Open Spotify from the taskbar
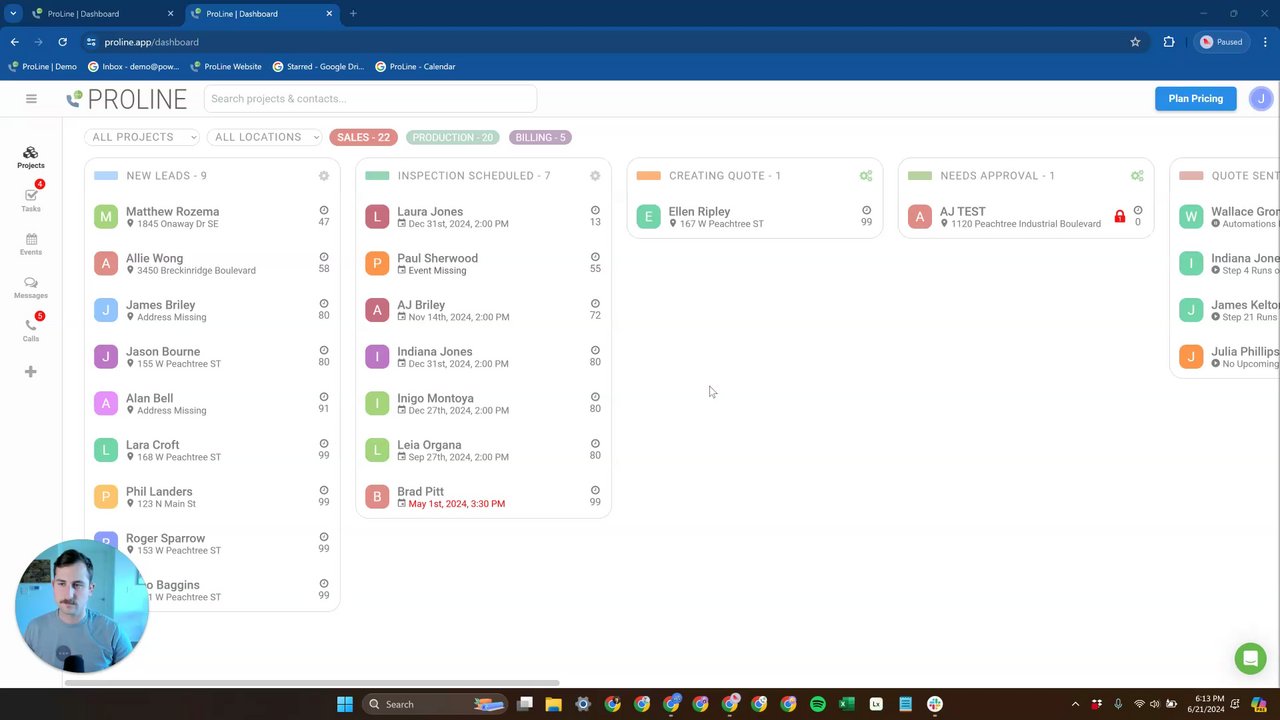This screenshot has width=1280, height=720. pyautogui.click(x=818, y=704)
